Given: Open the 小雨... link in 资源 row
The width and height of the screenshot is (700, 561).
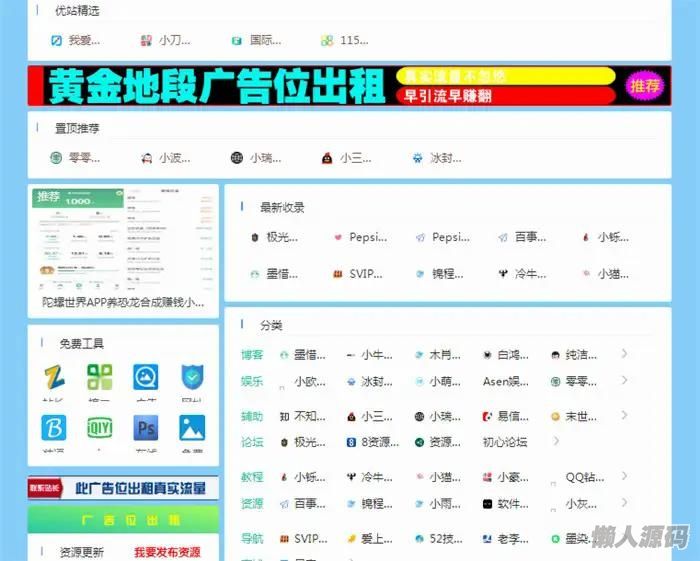Looking at the screenshot, I should 446,504.
